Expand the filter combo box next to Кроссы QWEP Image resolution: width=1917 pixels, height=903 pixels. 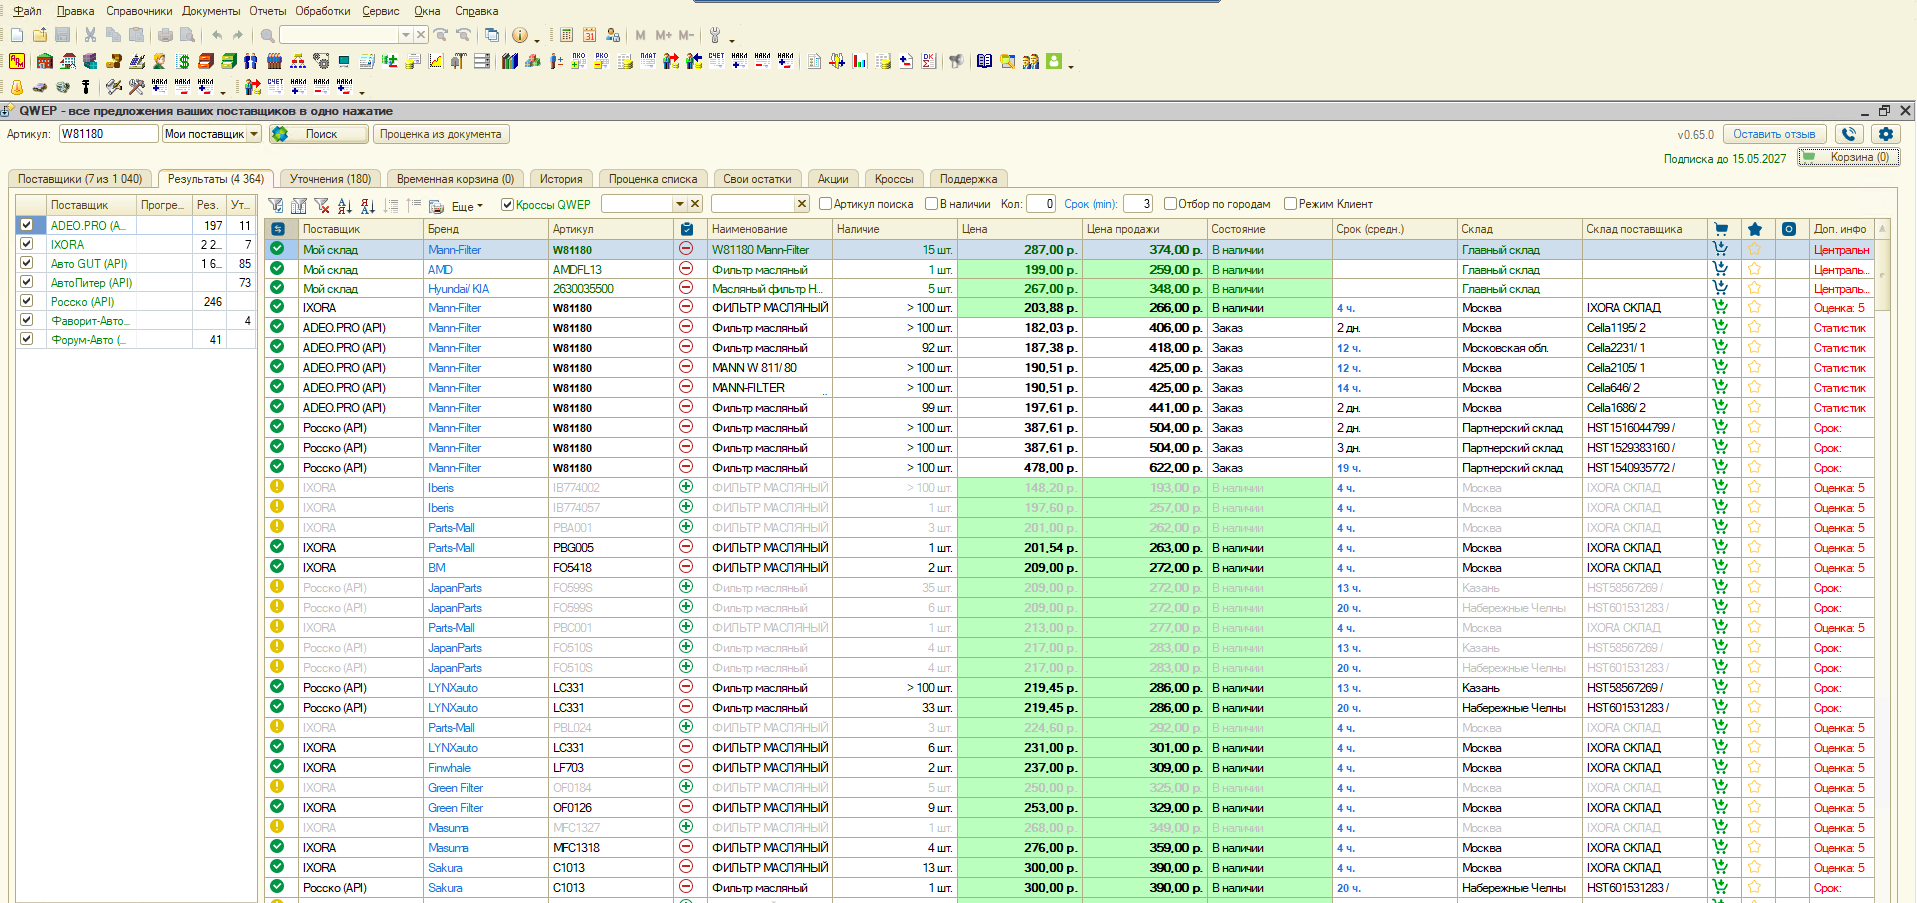tap(679, 204)
